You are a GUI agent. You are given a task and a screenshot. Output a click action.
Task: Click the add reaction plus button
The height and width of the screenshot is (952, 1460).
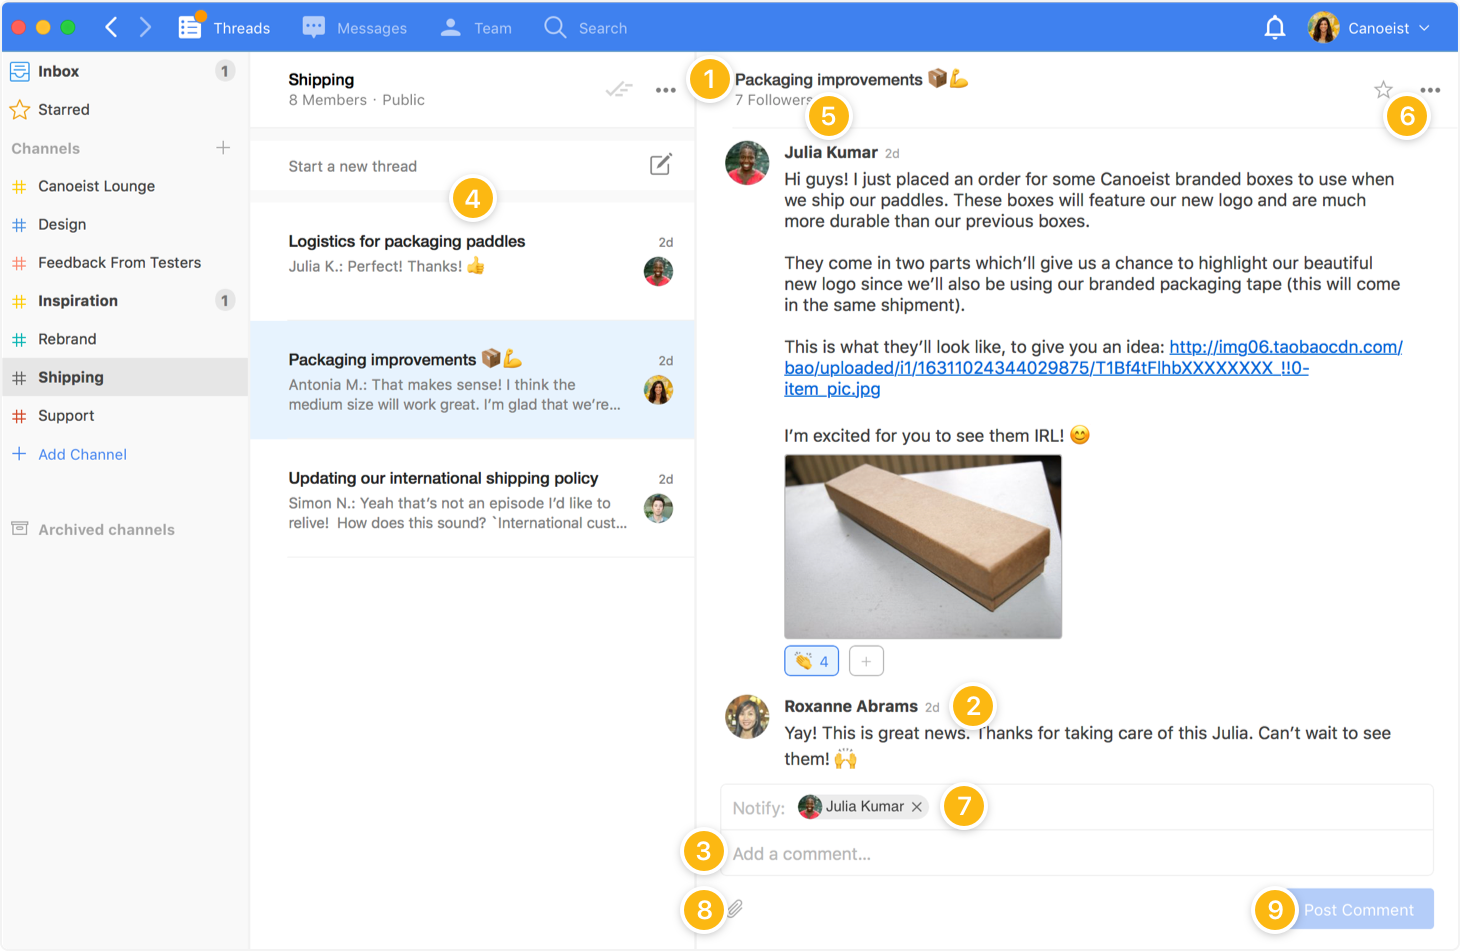pyautogui.click(x=866, y=661)
